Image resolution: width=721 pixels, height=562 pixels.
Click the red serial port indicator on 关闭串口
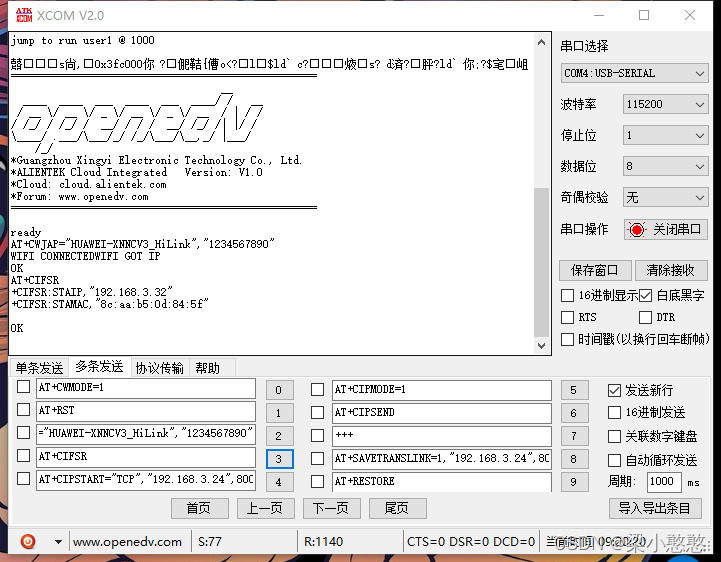pyautogui.click(x=637, y=229)
